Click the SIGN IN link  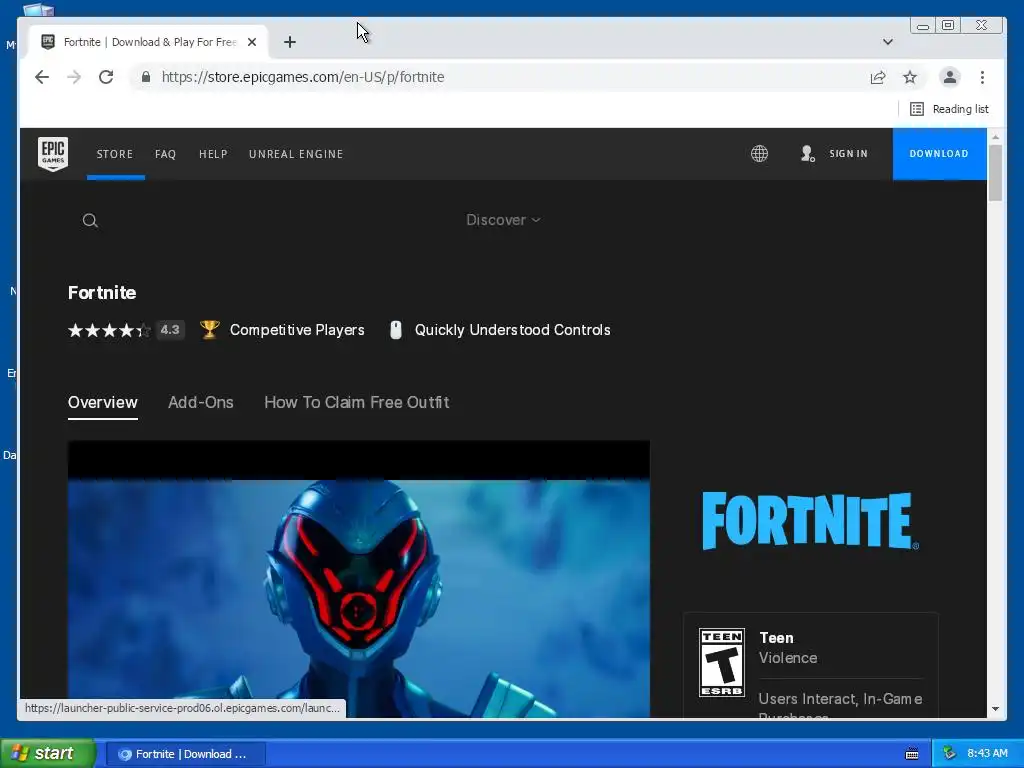848,153
